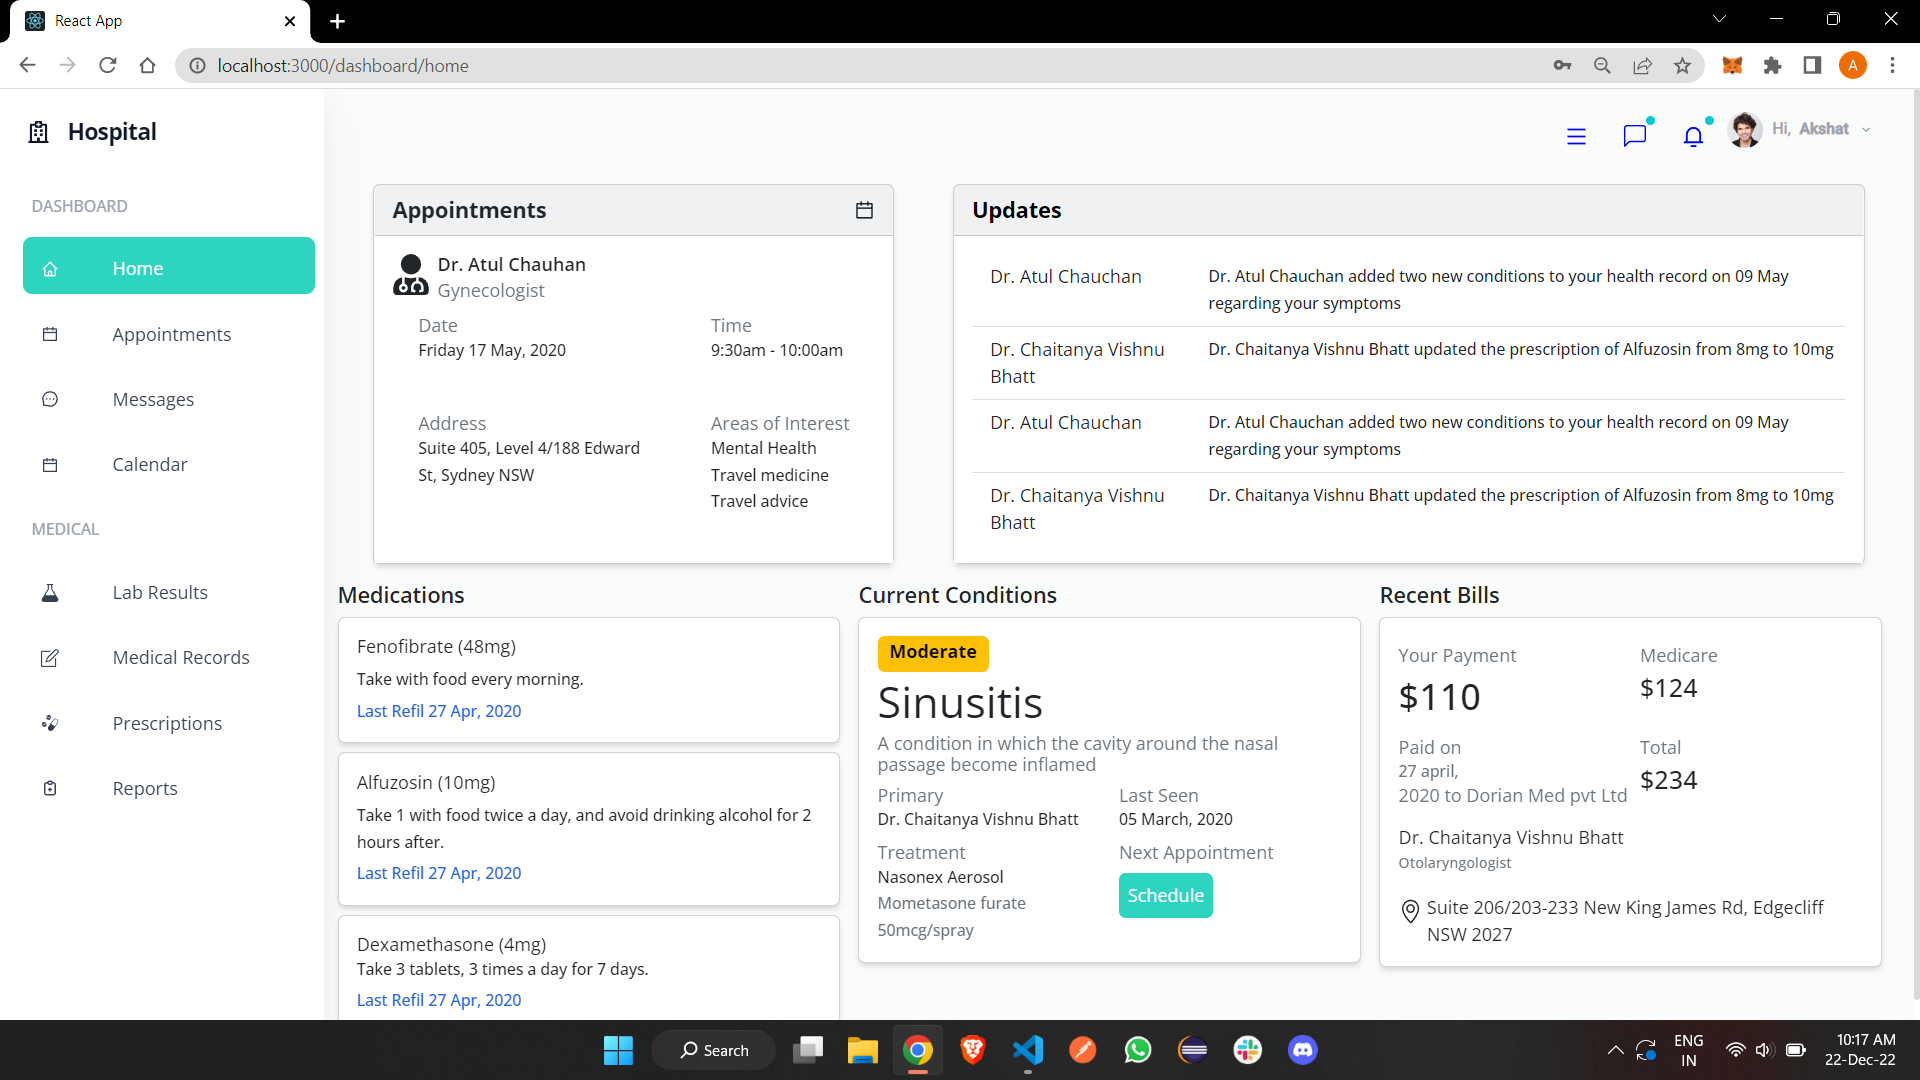This screenshot has height=1080, width=1920.
Task: Expand the profile dropdown next to Akshat
Action: point(1866,129)
